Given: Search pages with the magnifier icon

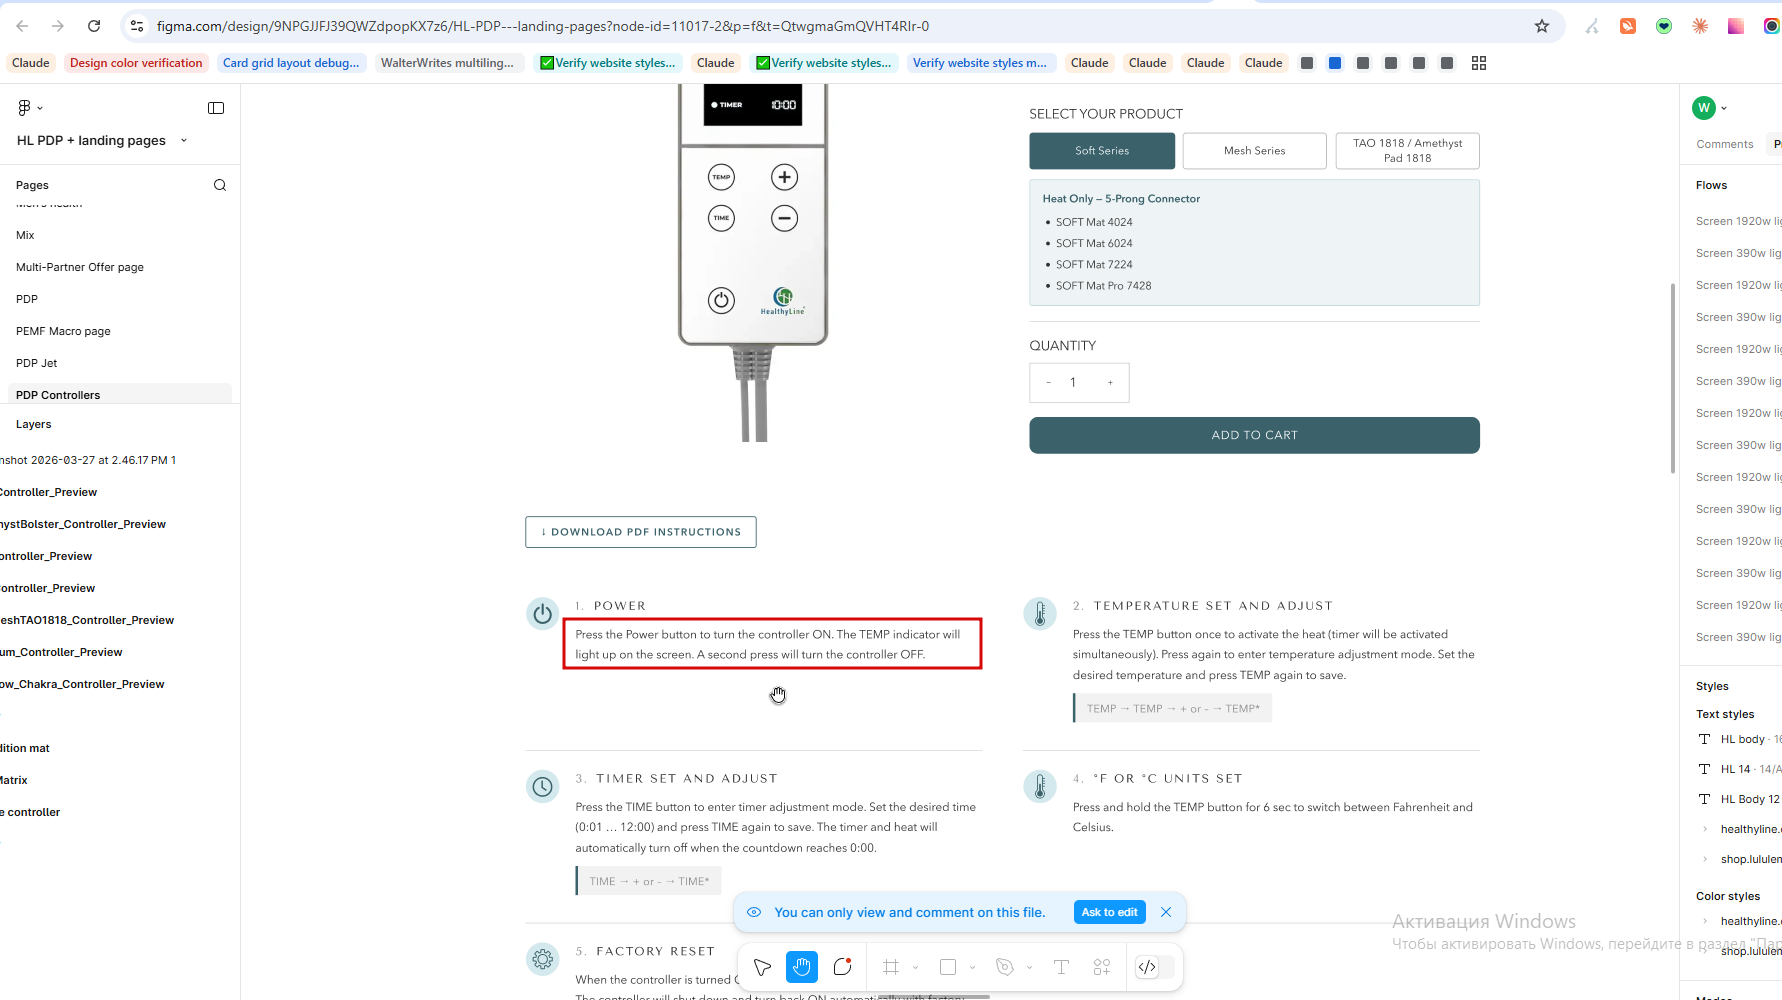Looking at the screenshot, I should click(220, 185).
